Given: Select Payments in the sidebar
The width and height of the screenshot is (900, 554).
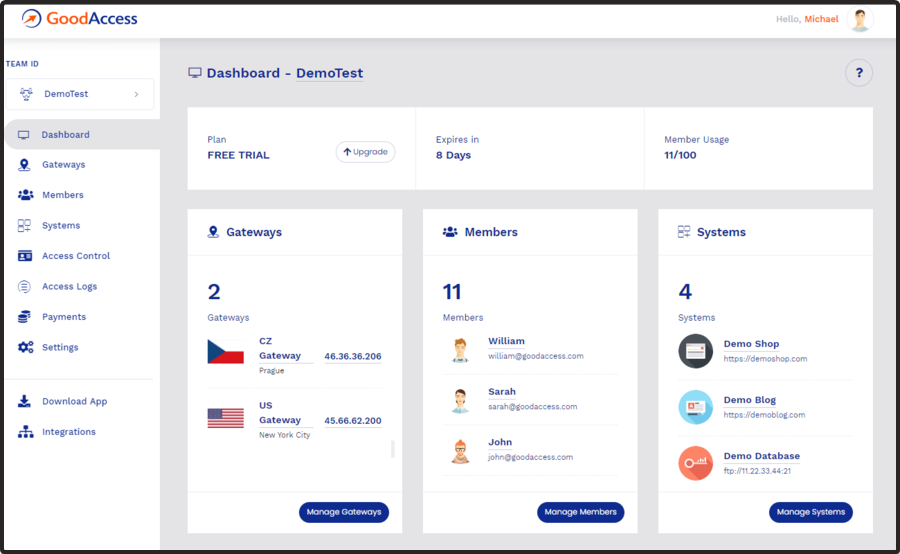Looking at the screenshot, I should pyautogui.click(x=64, y=317).
